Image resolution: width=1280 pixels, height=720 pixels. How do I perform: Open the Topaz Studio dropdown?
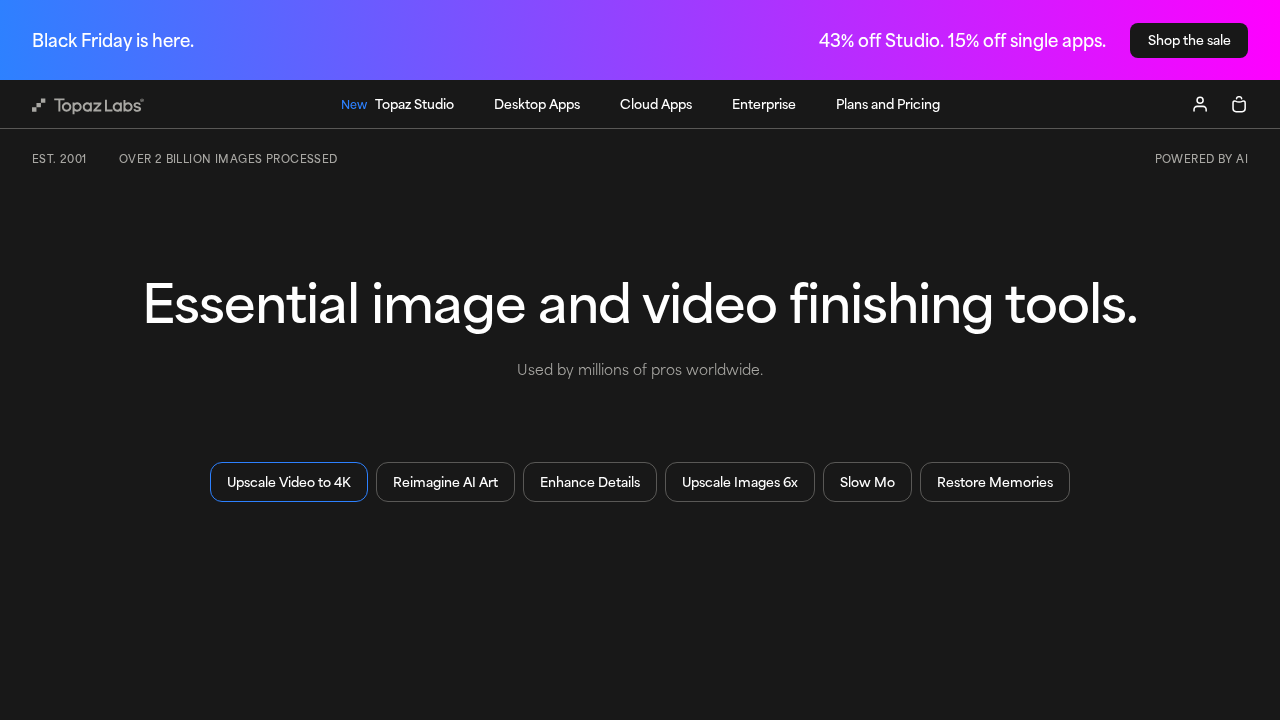(413, 103)
